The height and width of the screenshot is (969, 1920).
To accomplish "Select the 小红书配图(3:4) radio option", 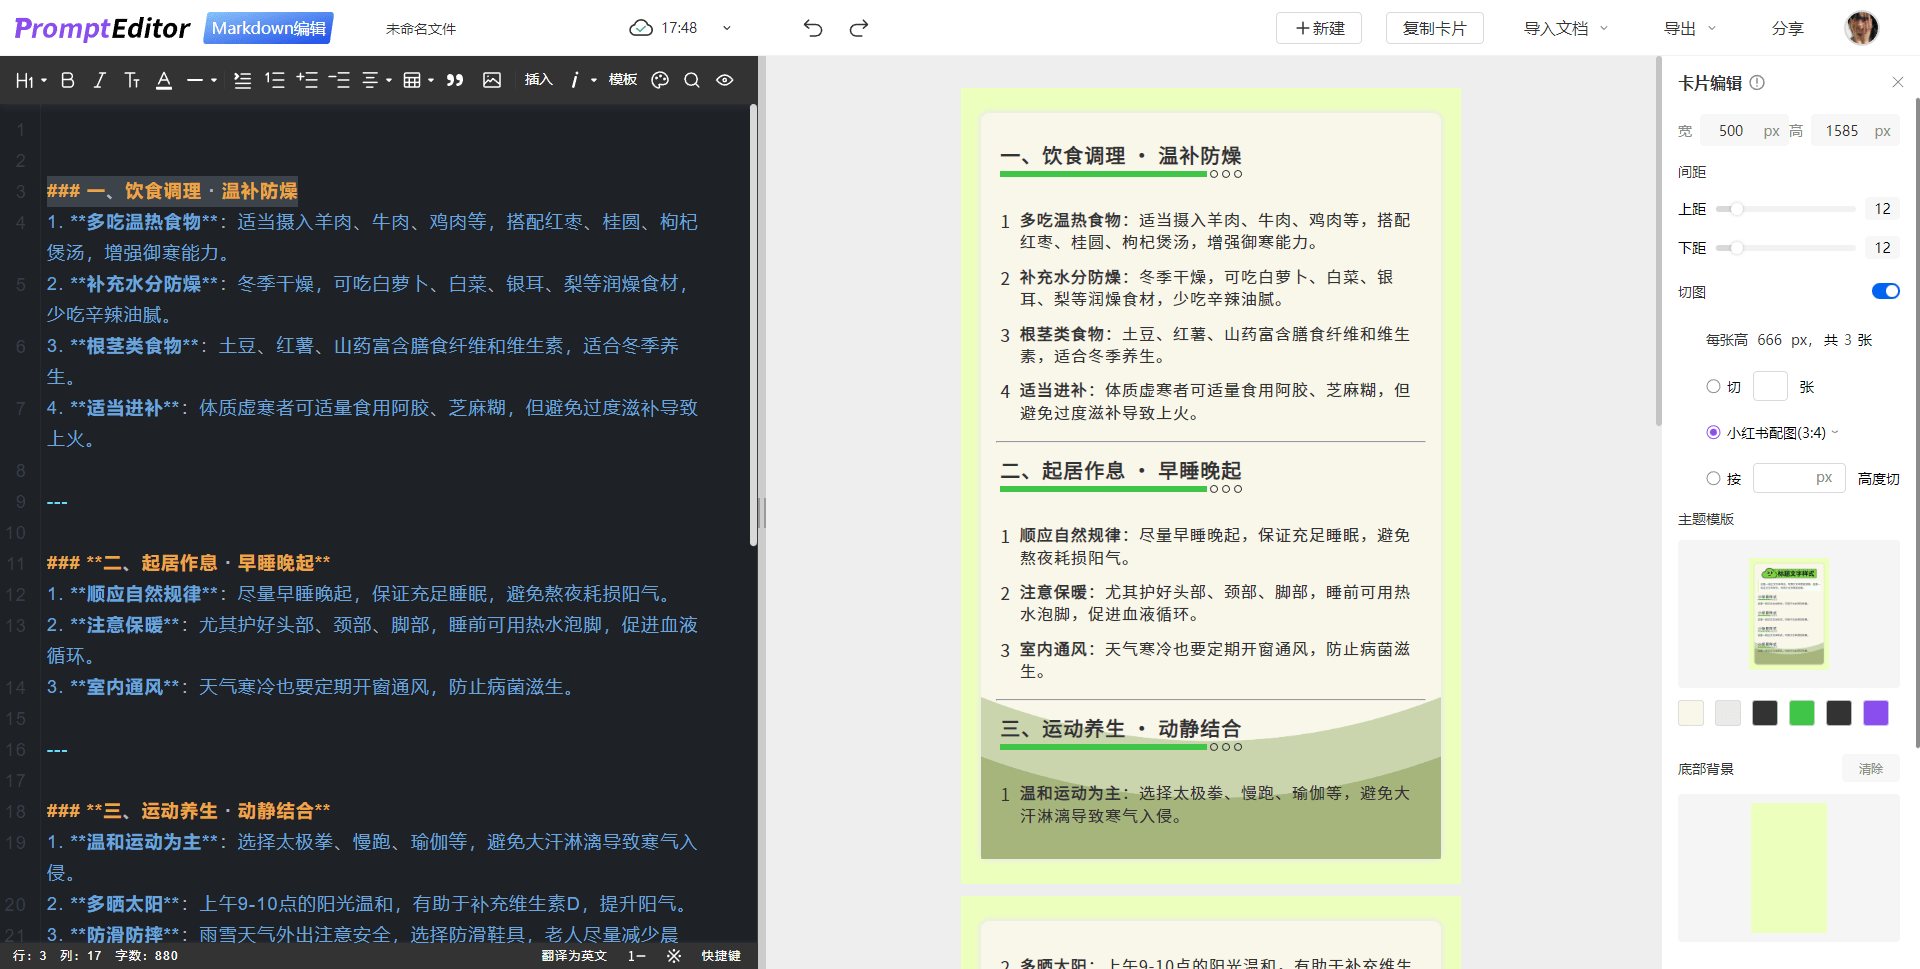I will 1713,432.
